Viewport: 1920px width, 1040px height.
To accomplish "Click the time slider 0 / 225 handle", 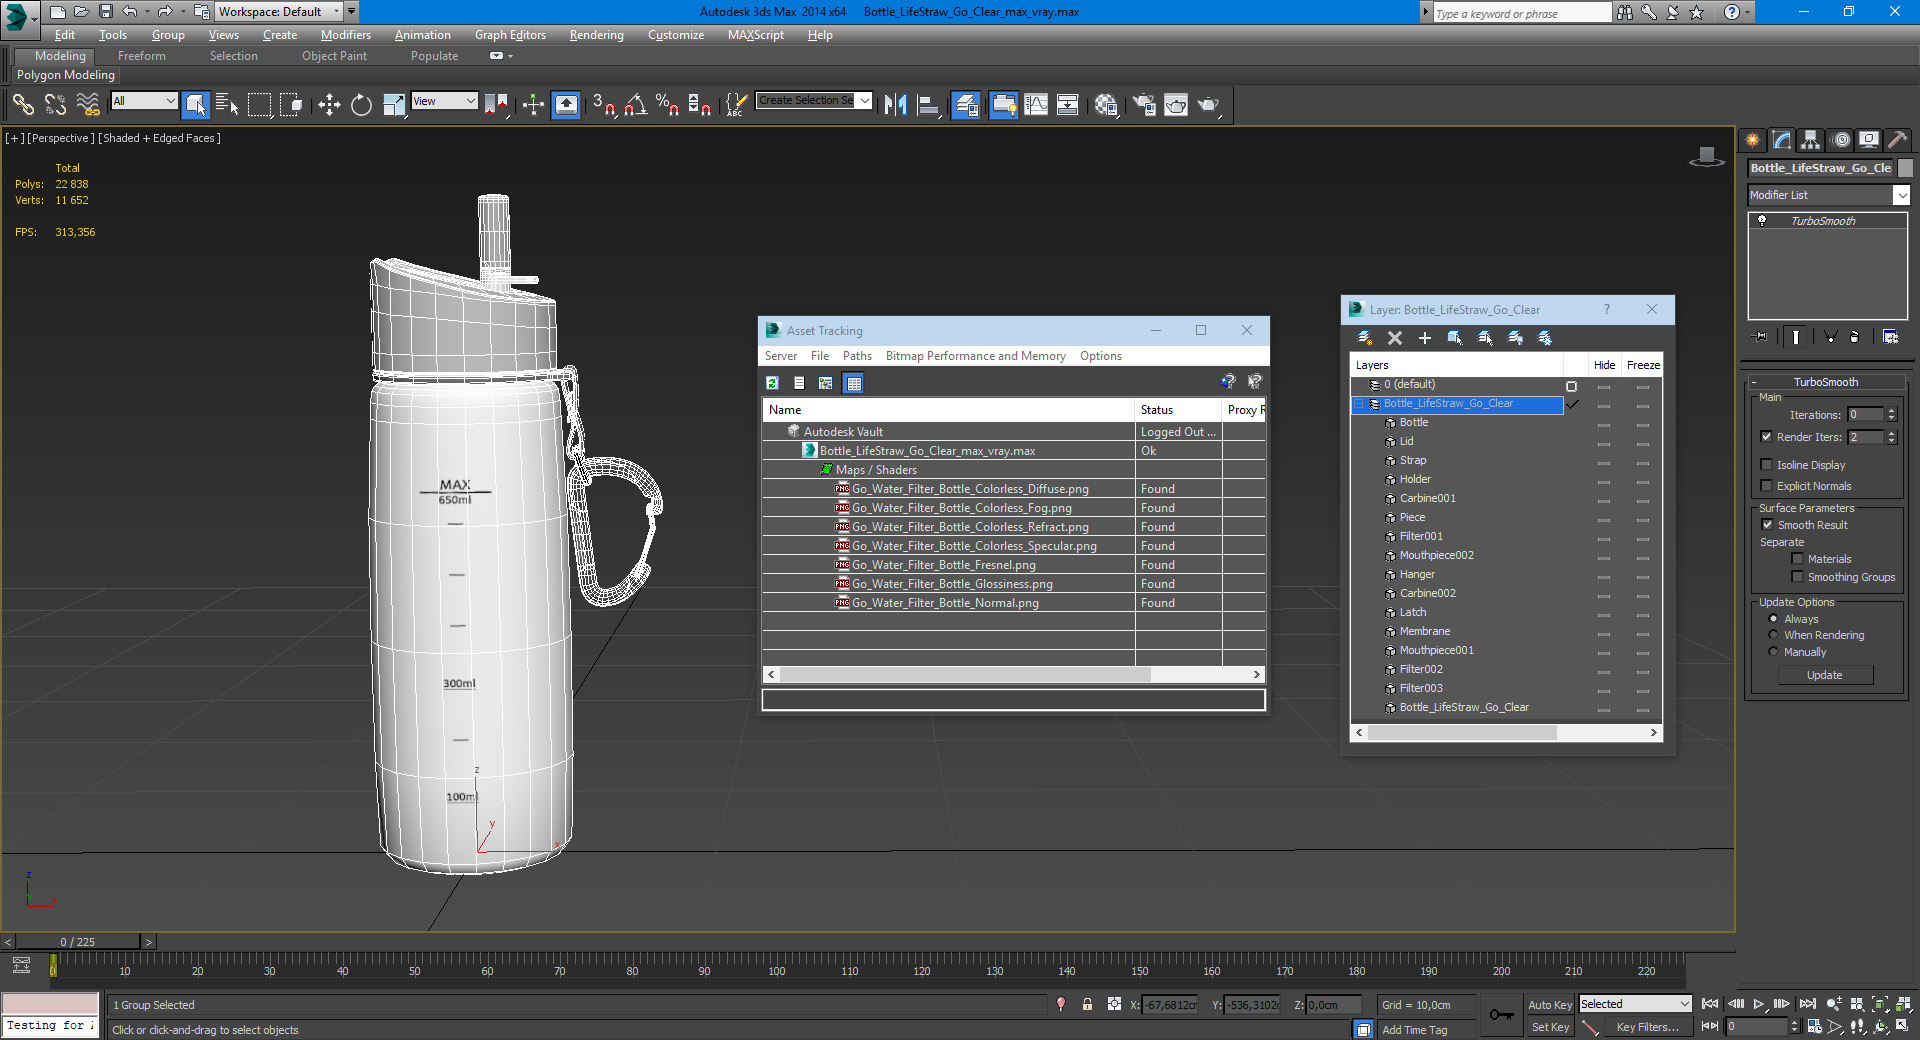I will pyautogui.click(x=77, y=942).
